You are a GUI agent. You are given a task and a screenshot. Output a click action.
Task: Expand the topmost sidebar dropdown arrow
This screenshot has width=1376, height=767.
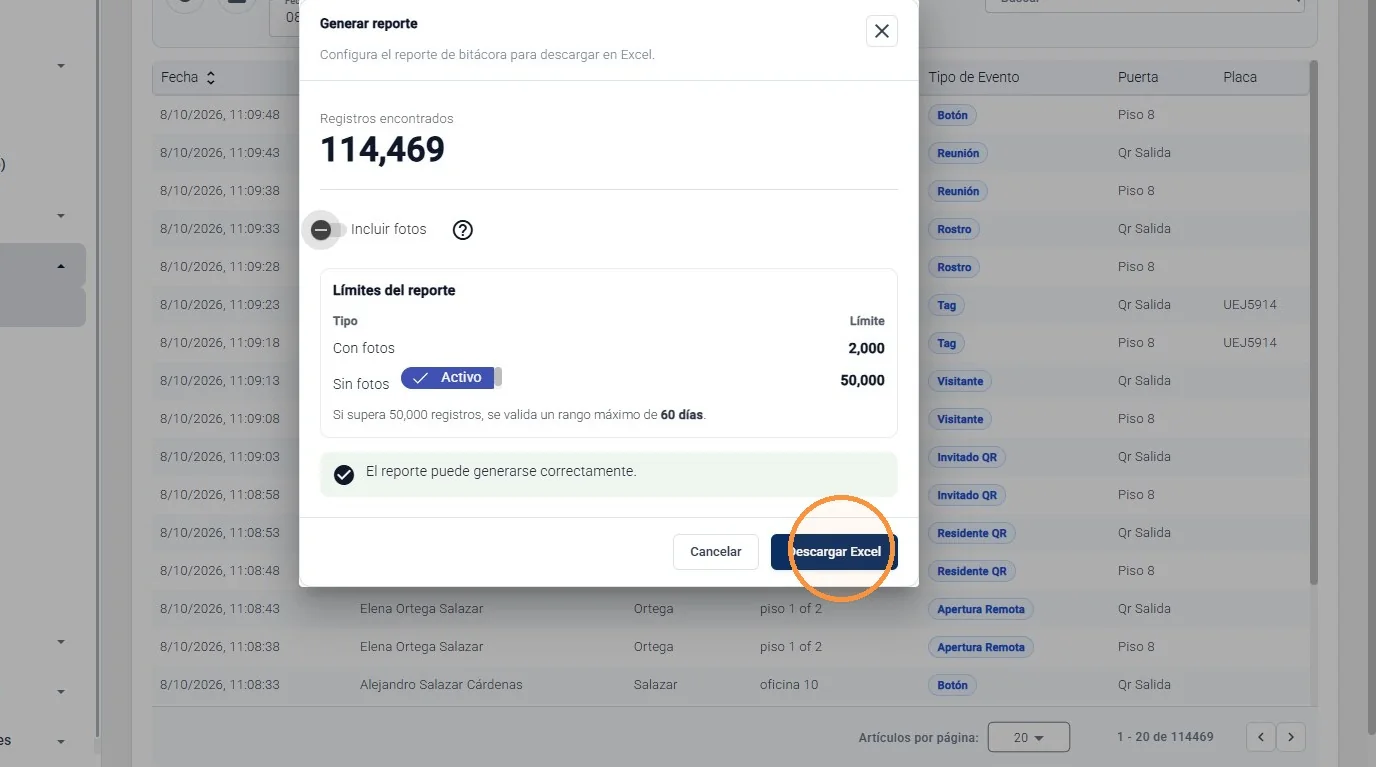coord(61,66)
